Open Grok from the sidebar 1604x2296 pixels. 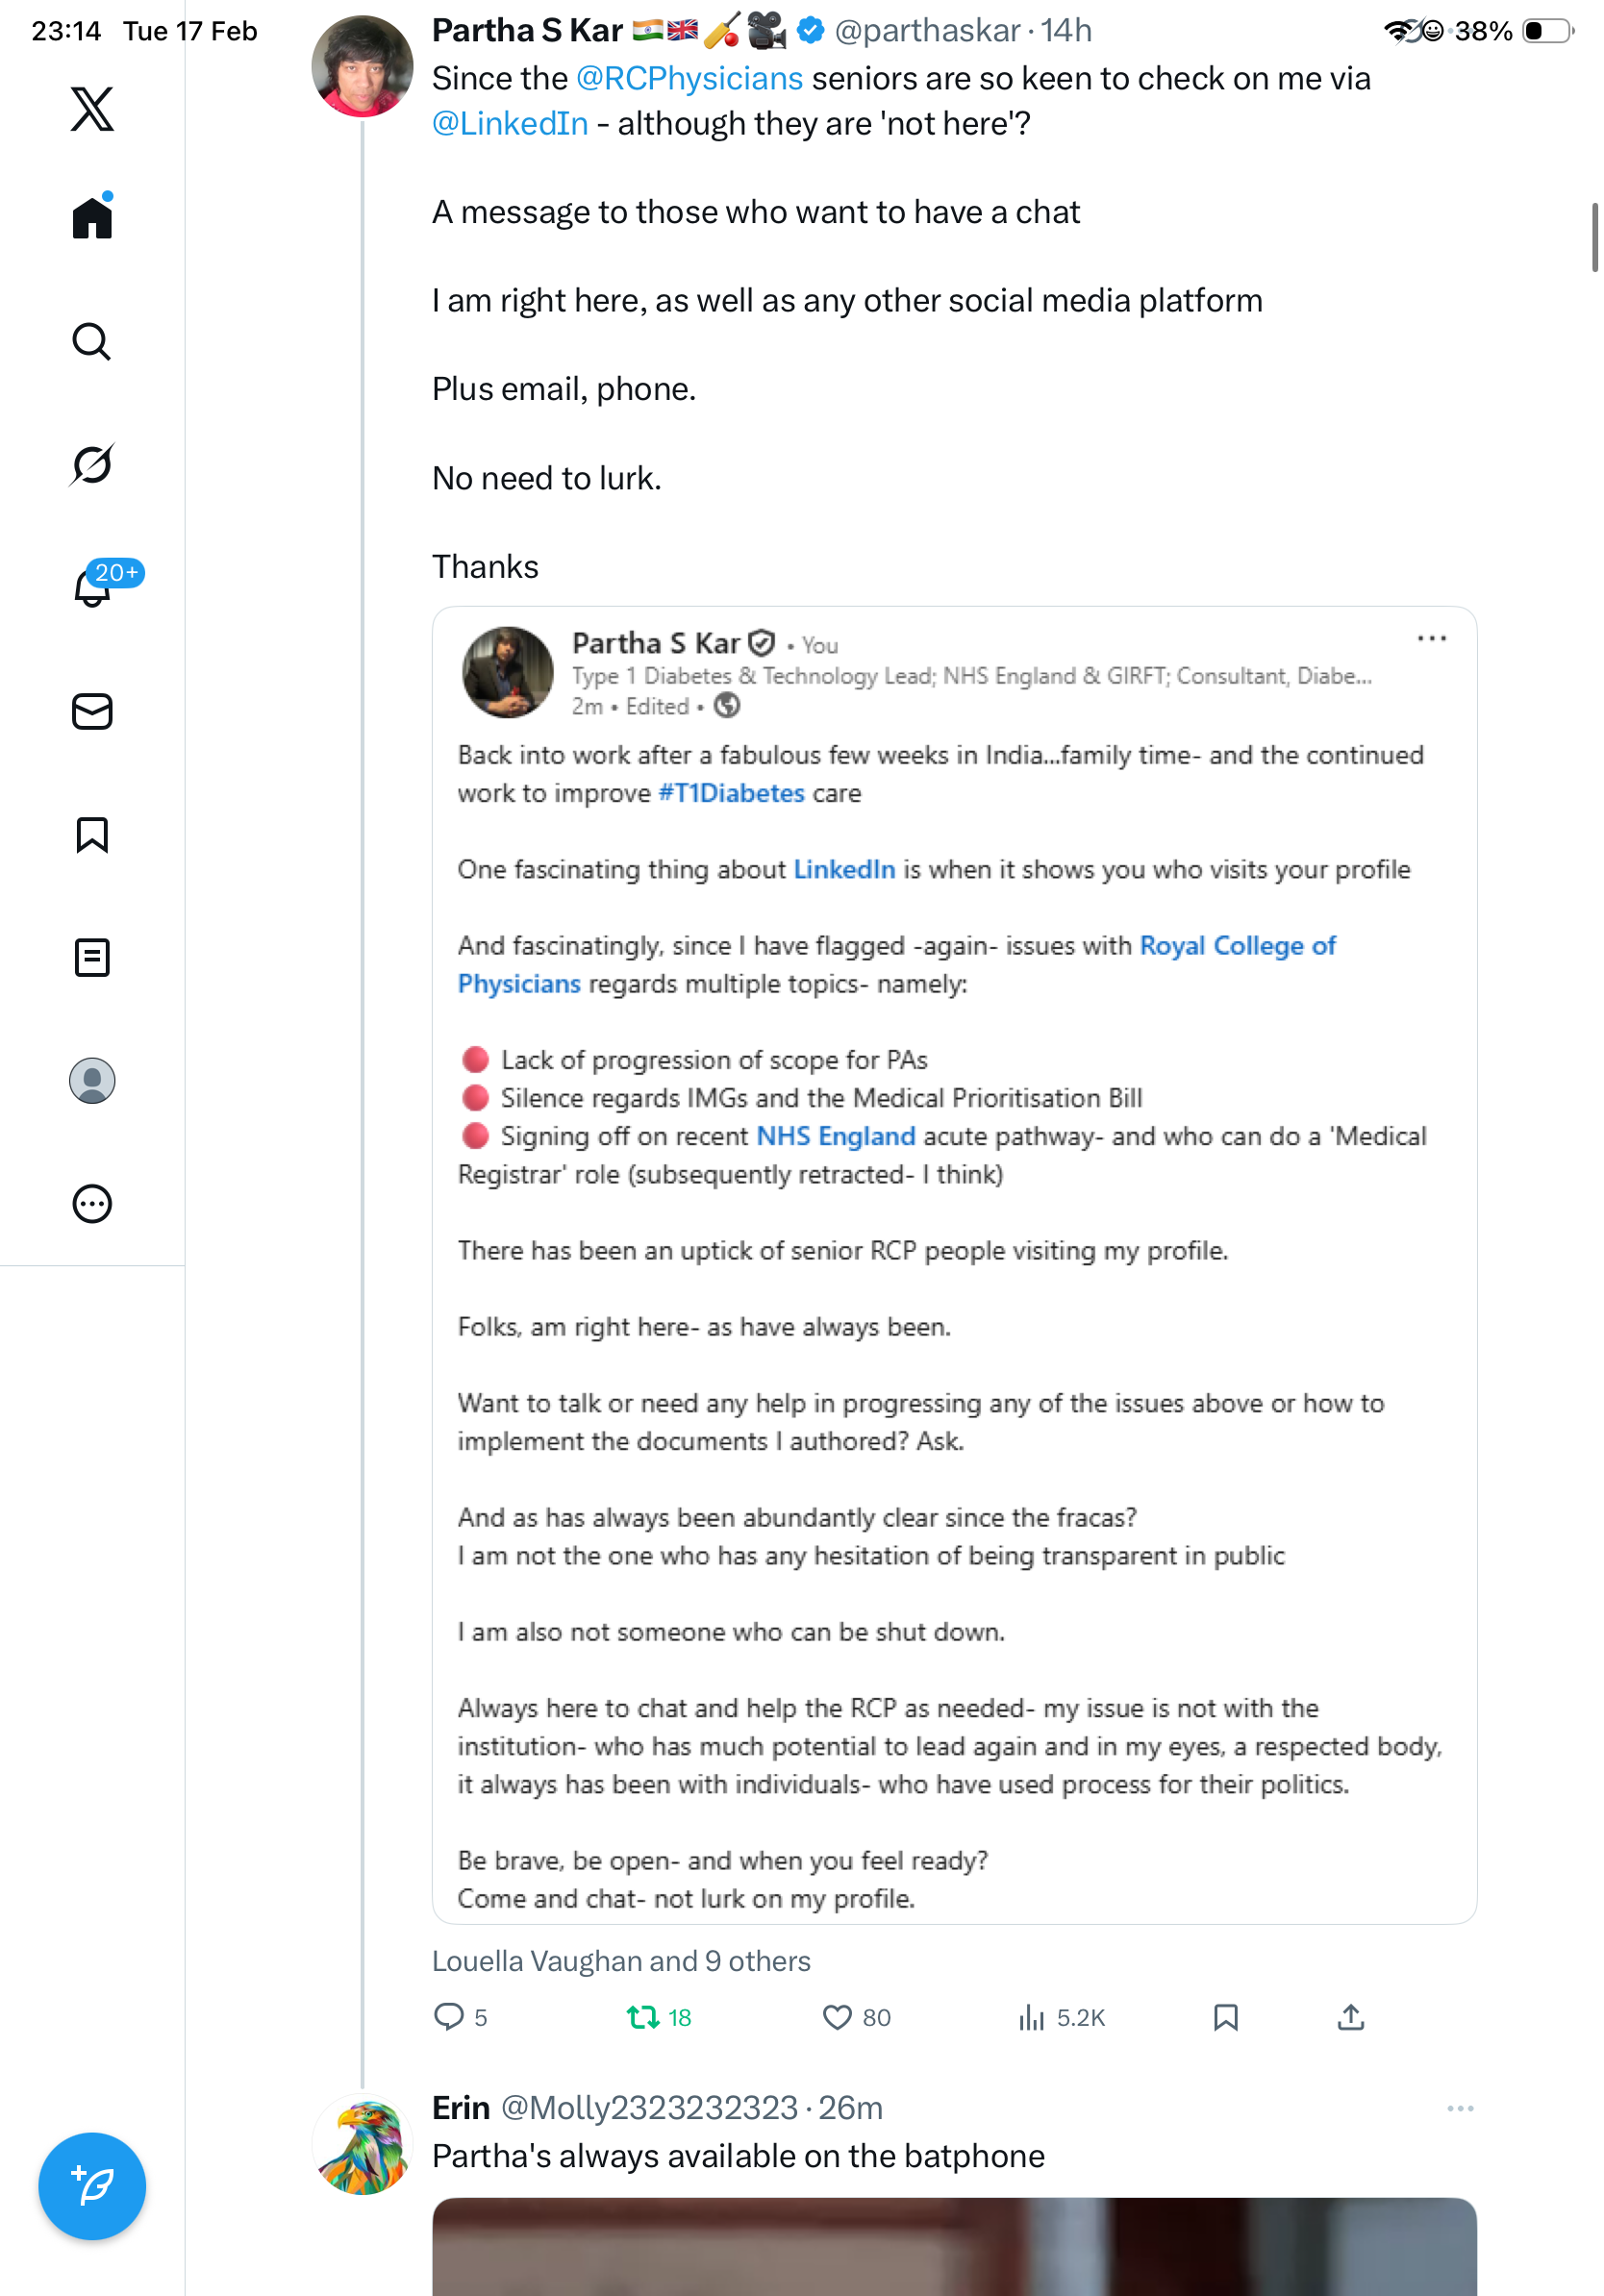pos(92,464)
